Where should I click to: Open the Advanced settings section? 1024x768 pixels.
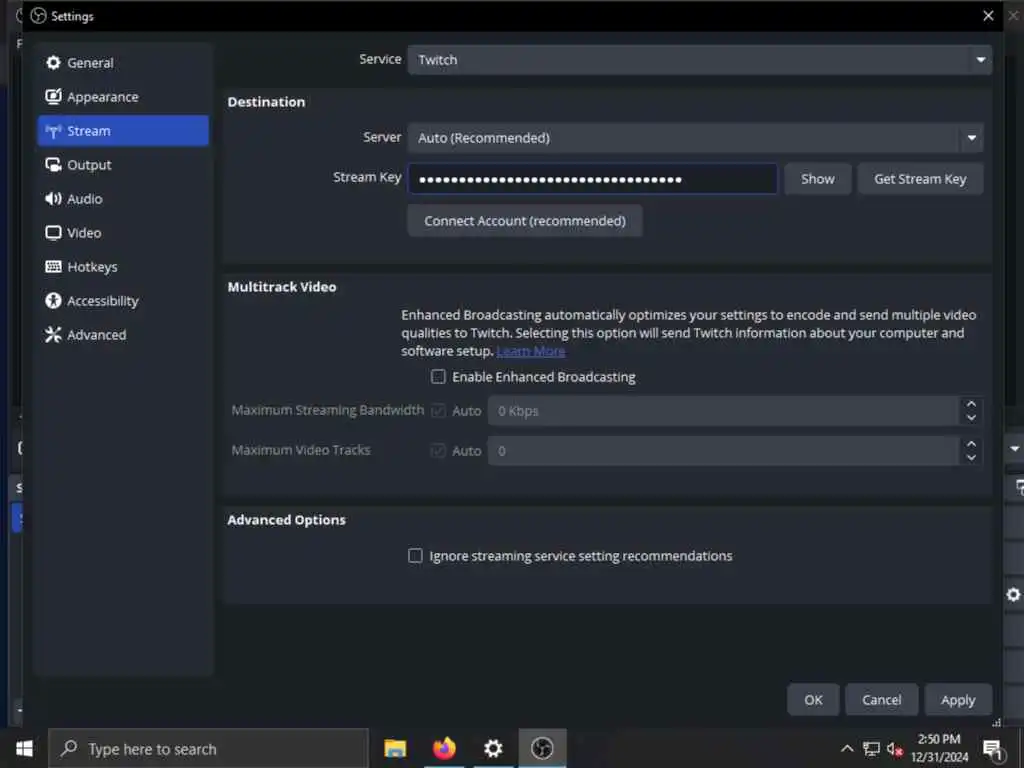click(x=123, y=334)
